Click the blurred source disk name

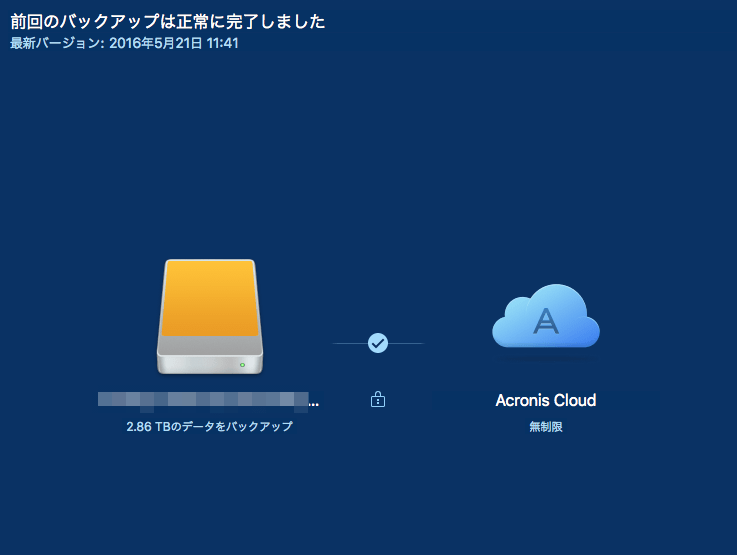pyautogui.click(x=208, y=399)
